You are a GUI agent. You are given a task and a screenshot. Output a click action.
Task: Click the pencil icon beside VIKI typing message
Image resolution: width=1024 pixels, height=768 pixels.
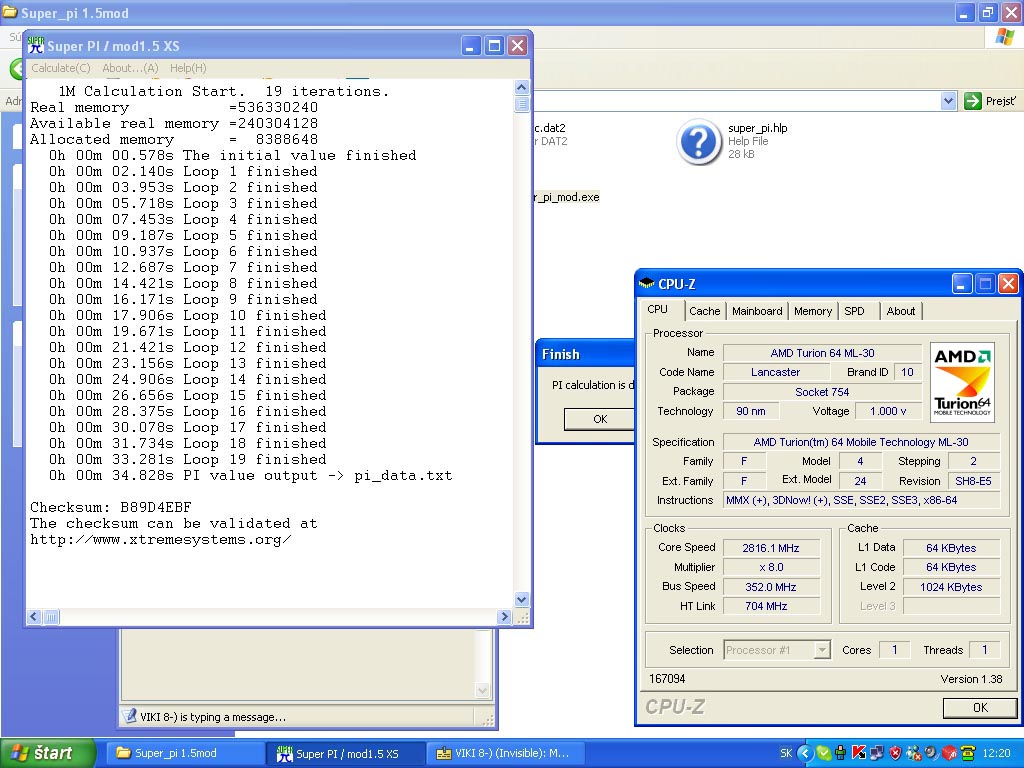[x=129, y=716]
